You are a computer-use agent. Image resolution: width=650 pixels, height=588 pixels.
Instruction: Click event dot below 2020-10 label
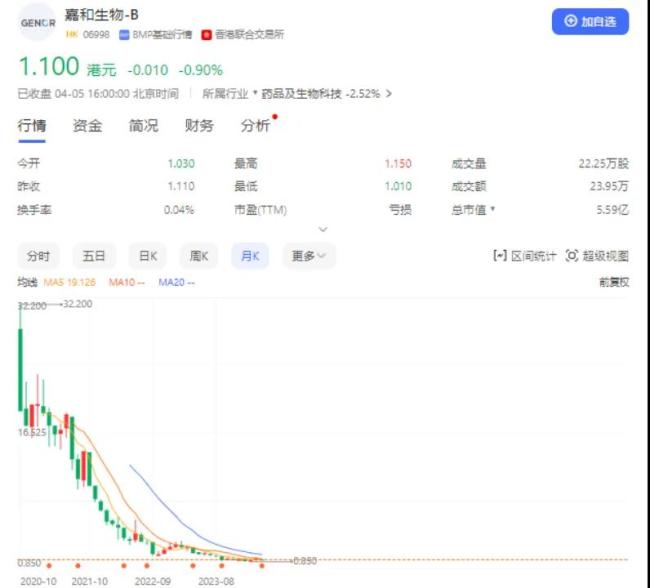[49, 566]
